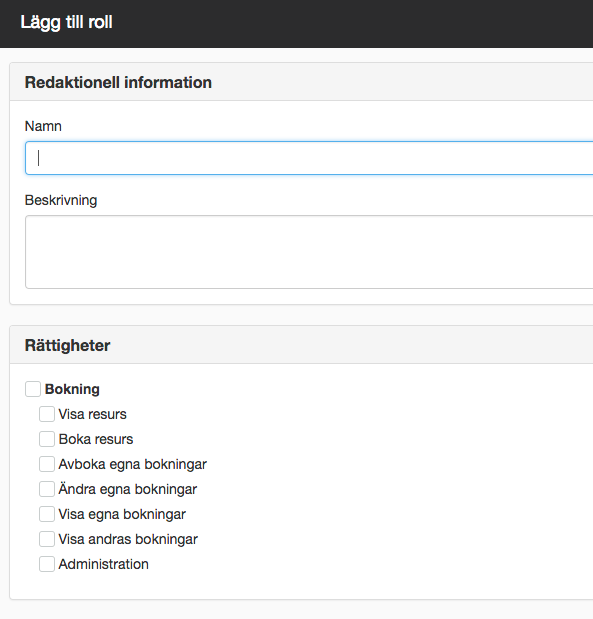Click the Rättigheter panel heading
Image resolution: width=593 pixels, height=619 pixels.
coord(68,345)
